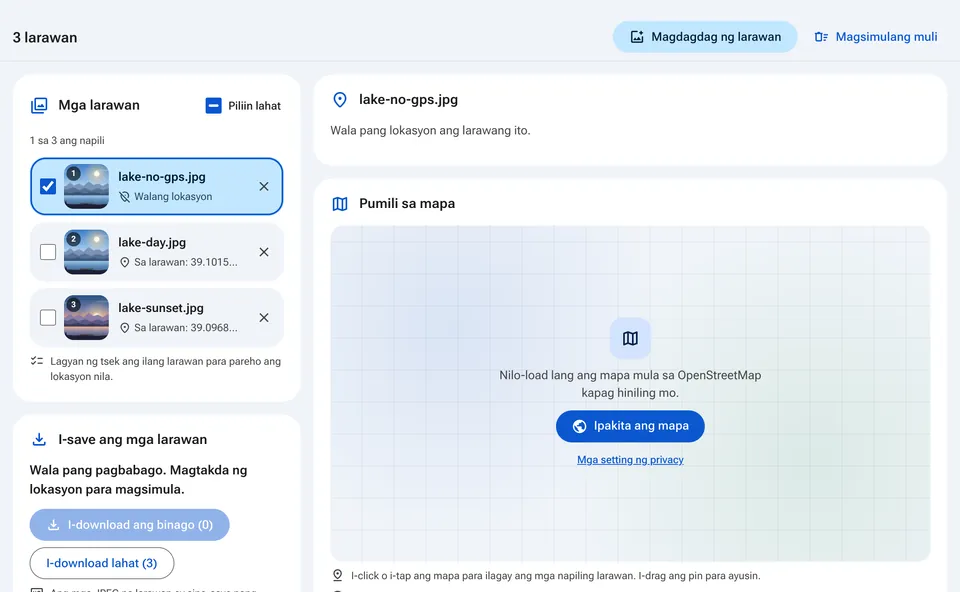The height and width of the screenshot is (592, 960).
Task: Click the 'Sa larawan: 39.1015...' coordinates
Action: coord(186,262)
